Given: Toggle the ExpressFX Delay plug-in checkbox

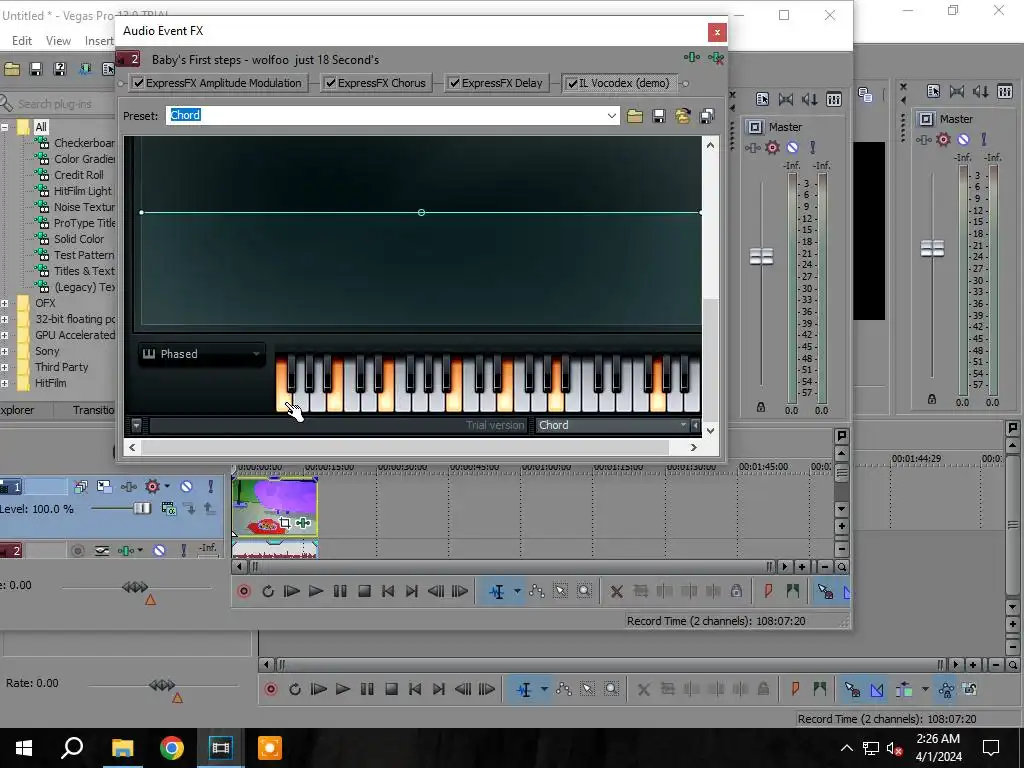Looking at the screenshot, I should [455, 83].
